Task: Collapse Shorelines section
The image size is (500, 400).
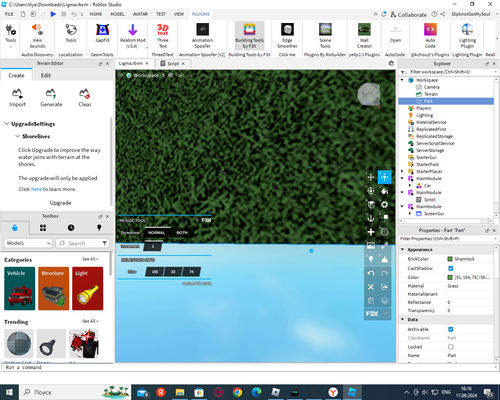Action: pyautogui.click(x=17, y=136)
